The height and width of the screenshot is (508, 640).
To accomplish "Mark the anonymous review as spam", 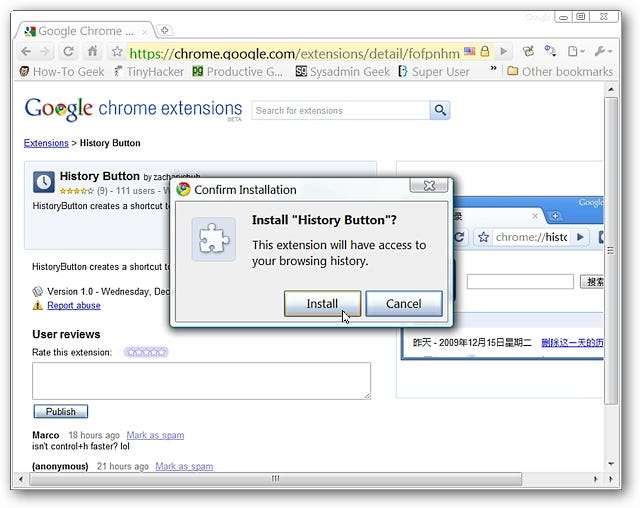I will pos(184,466).
